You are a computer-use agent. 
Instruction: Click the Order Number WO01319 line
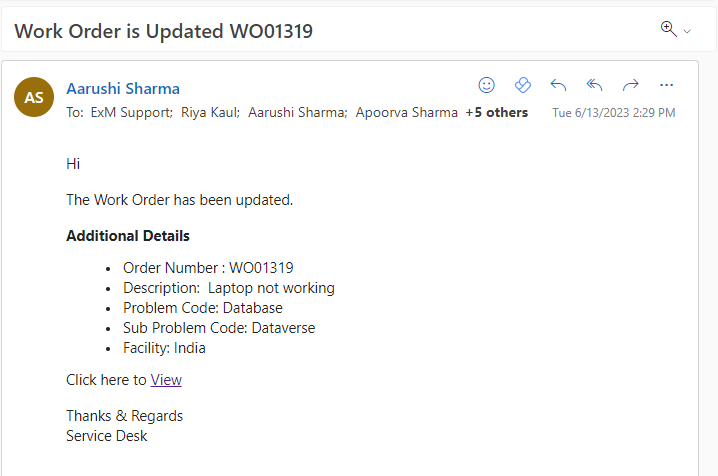pos(208,268)
